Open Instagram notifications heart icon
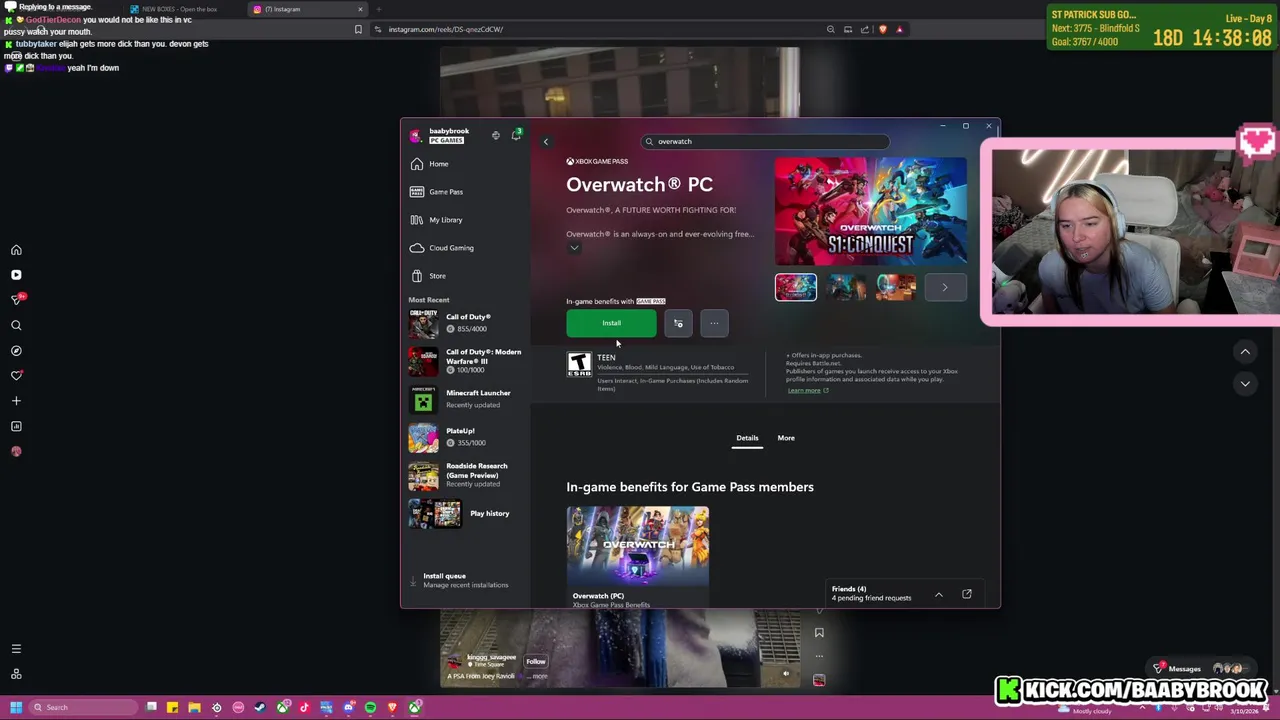 click(16, 376)
